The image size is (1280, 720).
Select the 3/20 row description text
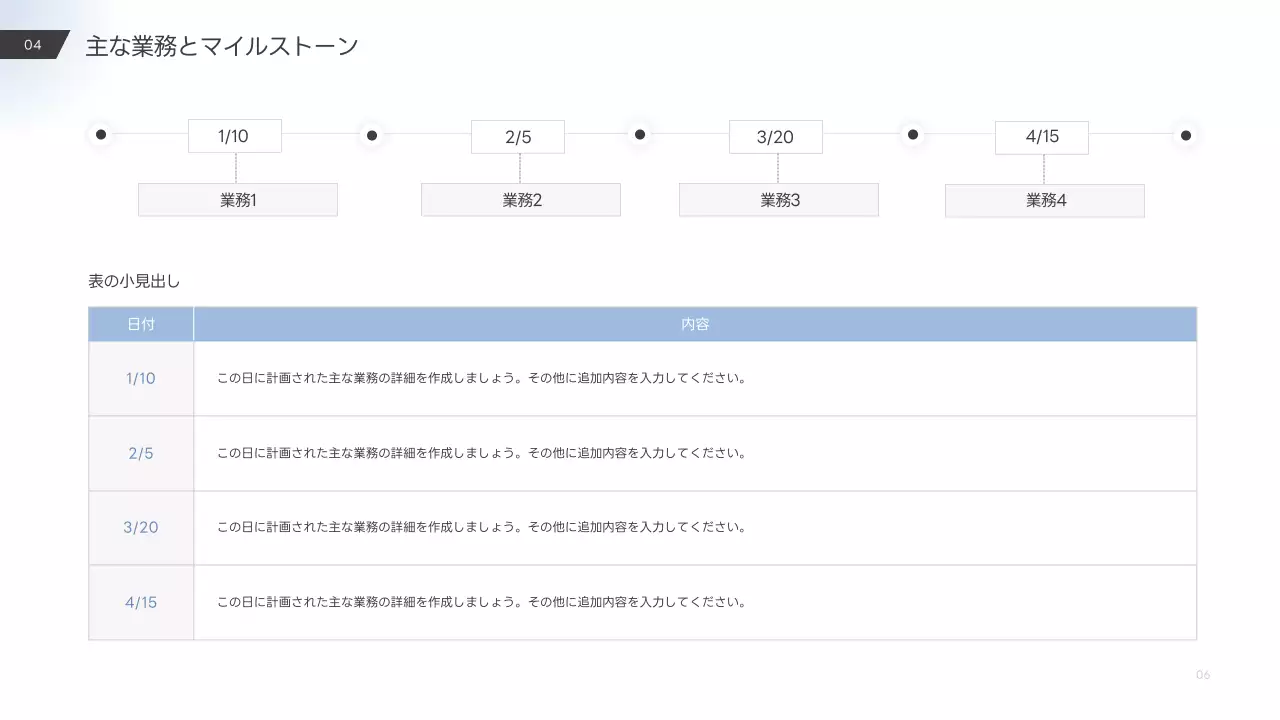479,527
